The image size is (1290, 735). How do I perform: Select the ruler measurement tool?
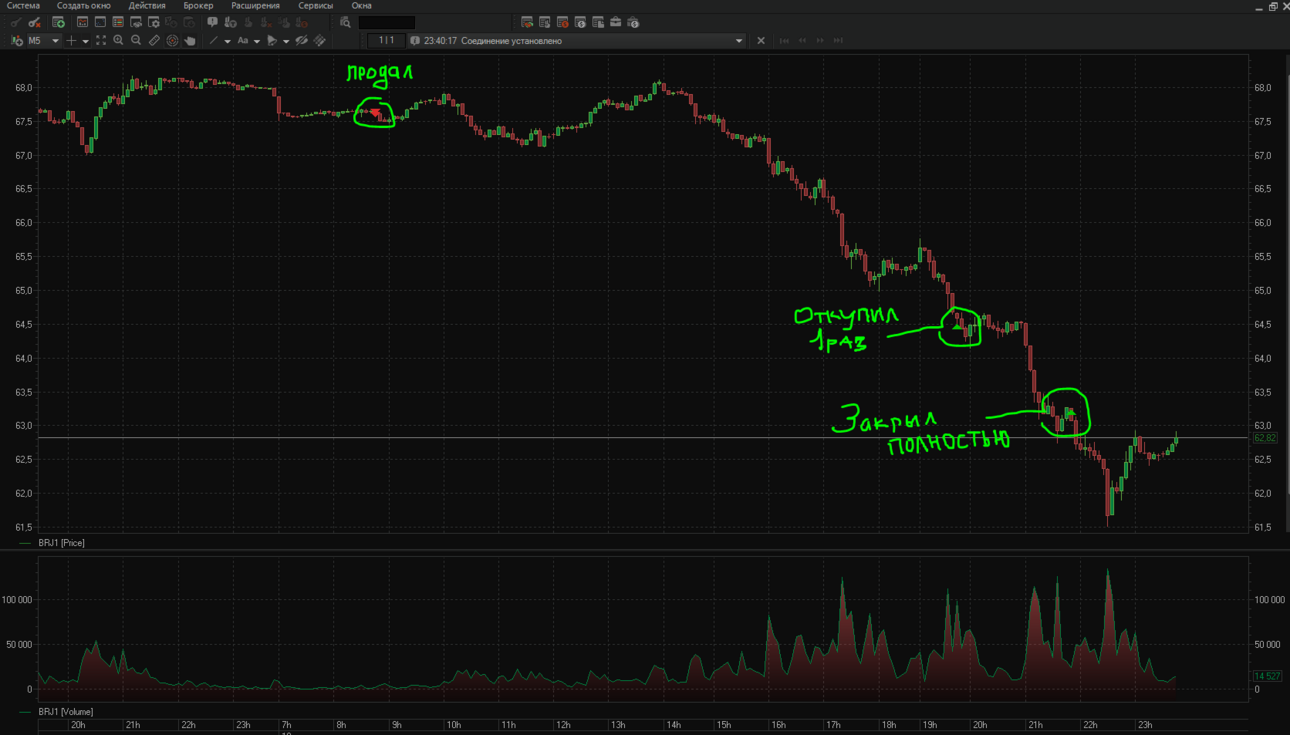[x=154, y=41]
